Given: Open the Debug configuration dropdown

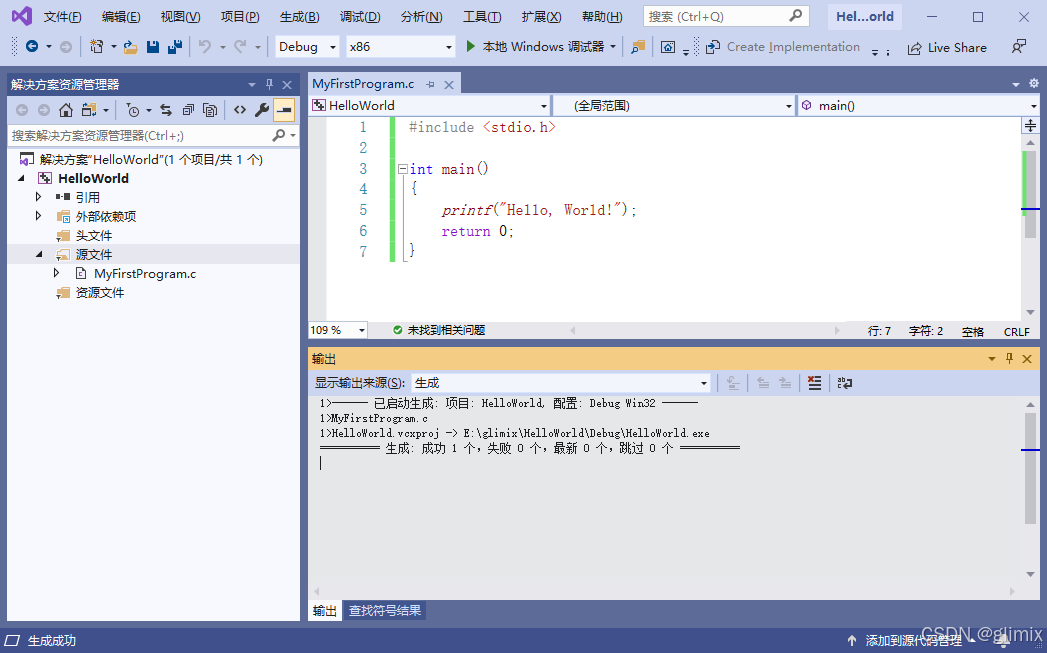Looking at the screenshot, I should pyautogui.click(x=306, y=47).
